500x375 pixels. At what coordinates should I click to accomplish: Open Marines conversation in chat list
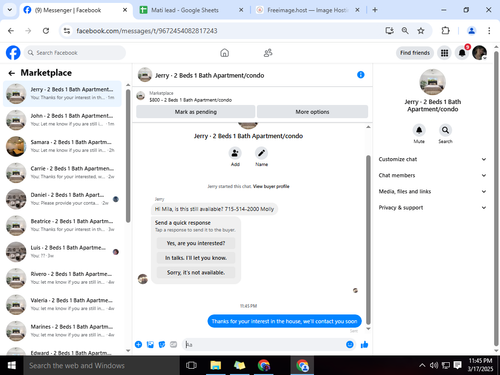62,331
